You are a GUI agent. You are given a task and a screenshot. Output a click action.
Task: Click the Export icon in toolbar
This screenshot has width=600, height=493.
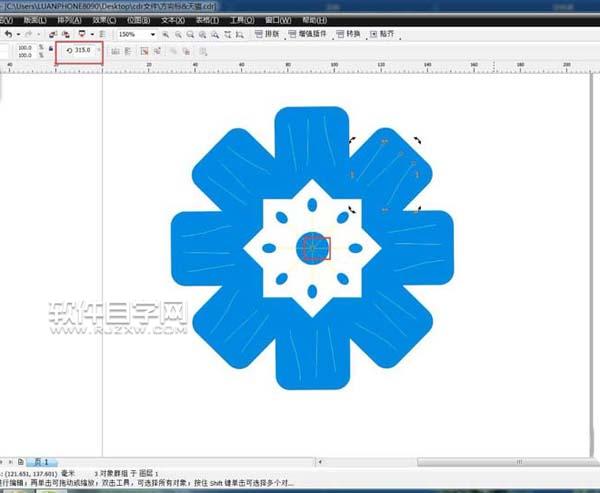pos(66,34)
